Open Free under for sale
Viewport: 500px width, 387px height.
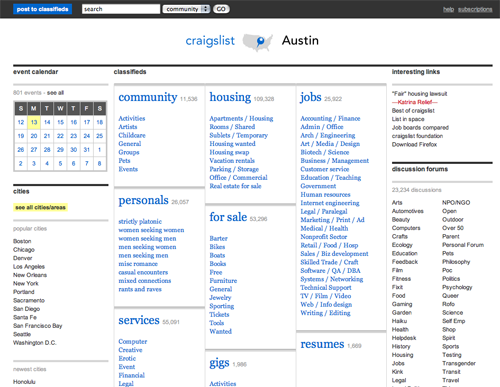(216, 272)
